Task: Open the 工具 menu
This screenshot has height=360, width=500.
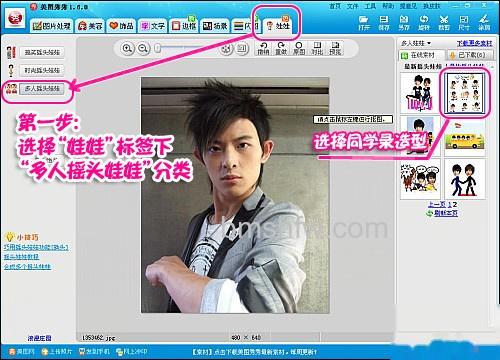Action: [370, 6]
